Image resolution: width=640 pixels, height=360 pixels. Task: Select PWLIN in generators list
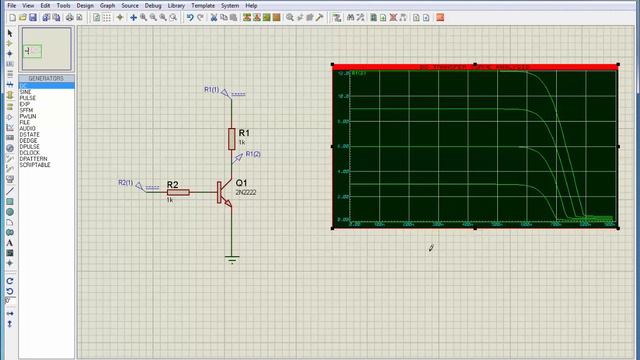click(28, 116)
